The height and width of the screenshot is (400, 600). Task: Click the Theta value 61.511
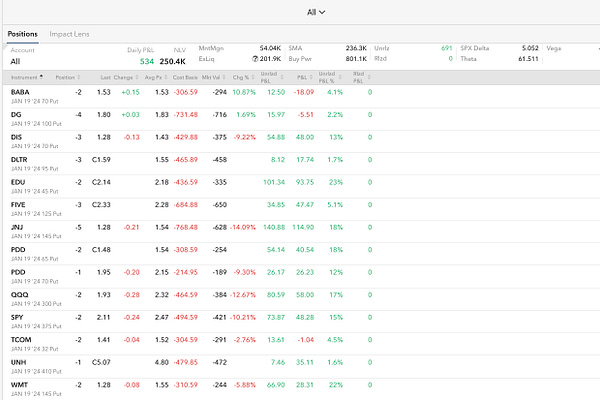pos(528,59)
